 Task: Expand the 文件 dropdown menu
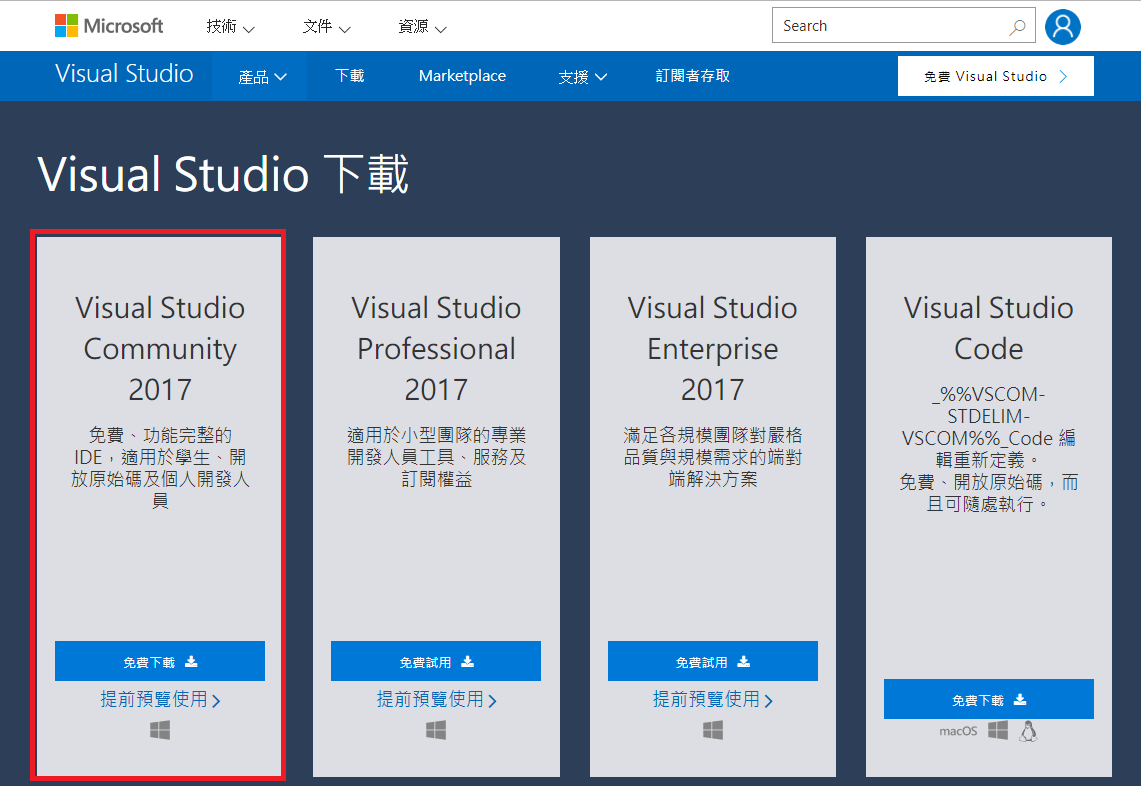pos(326,27)
